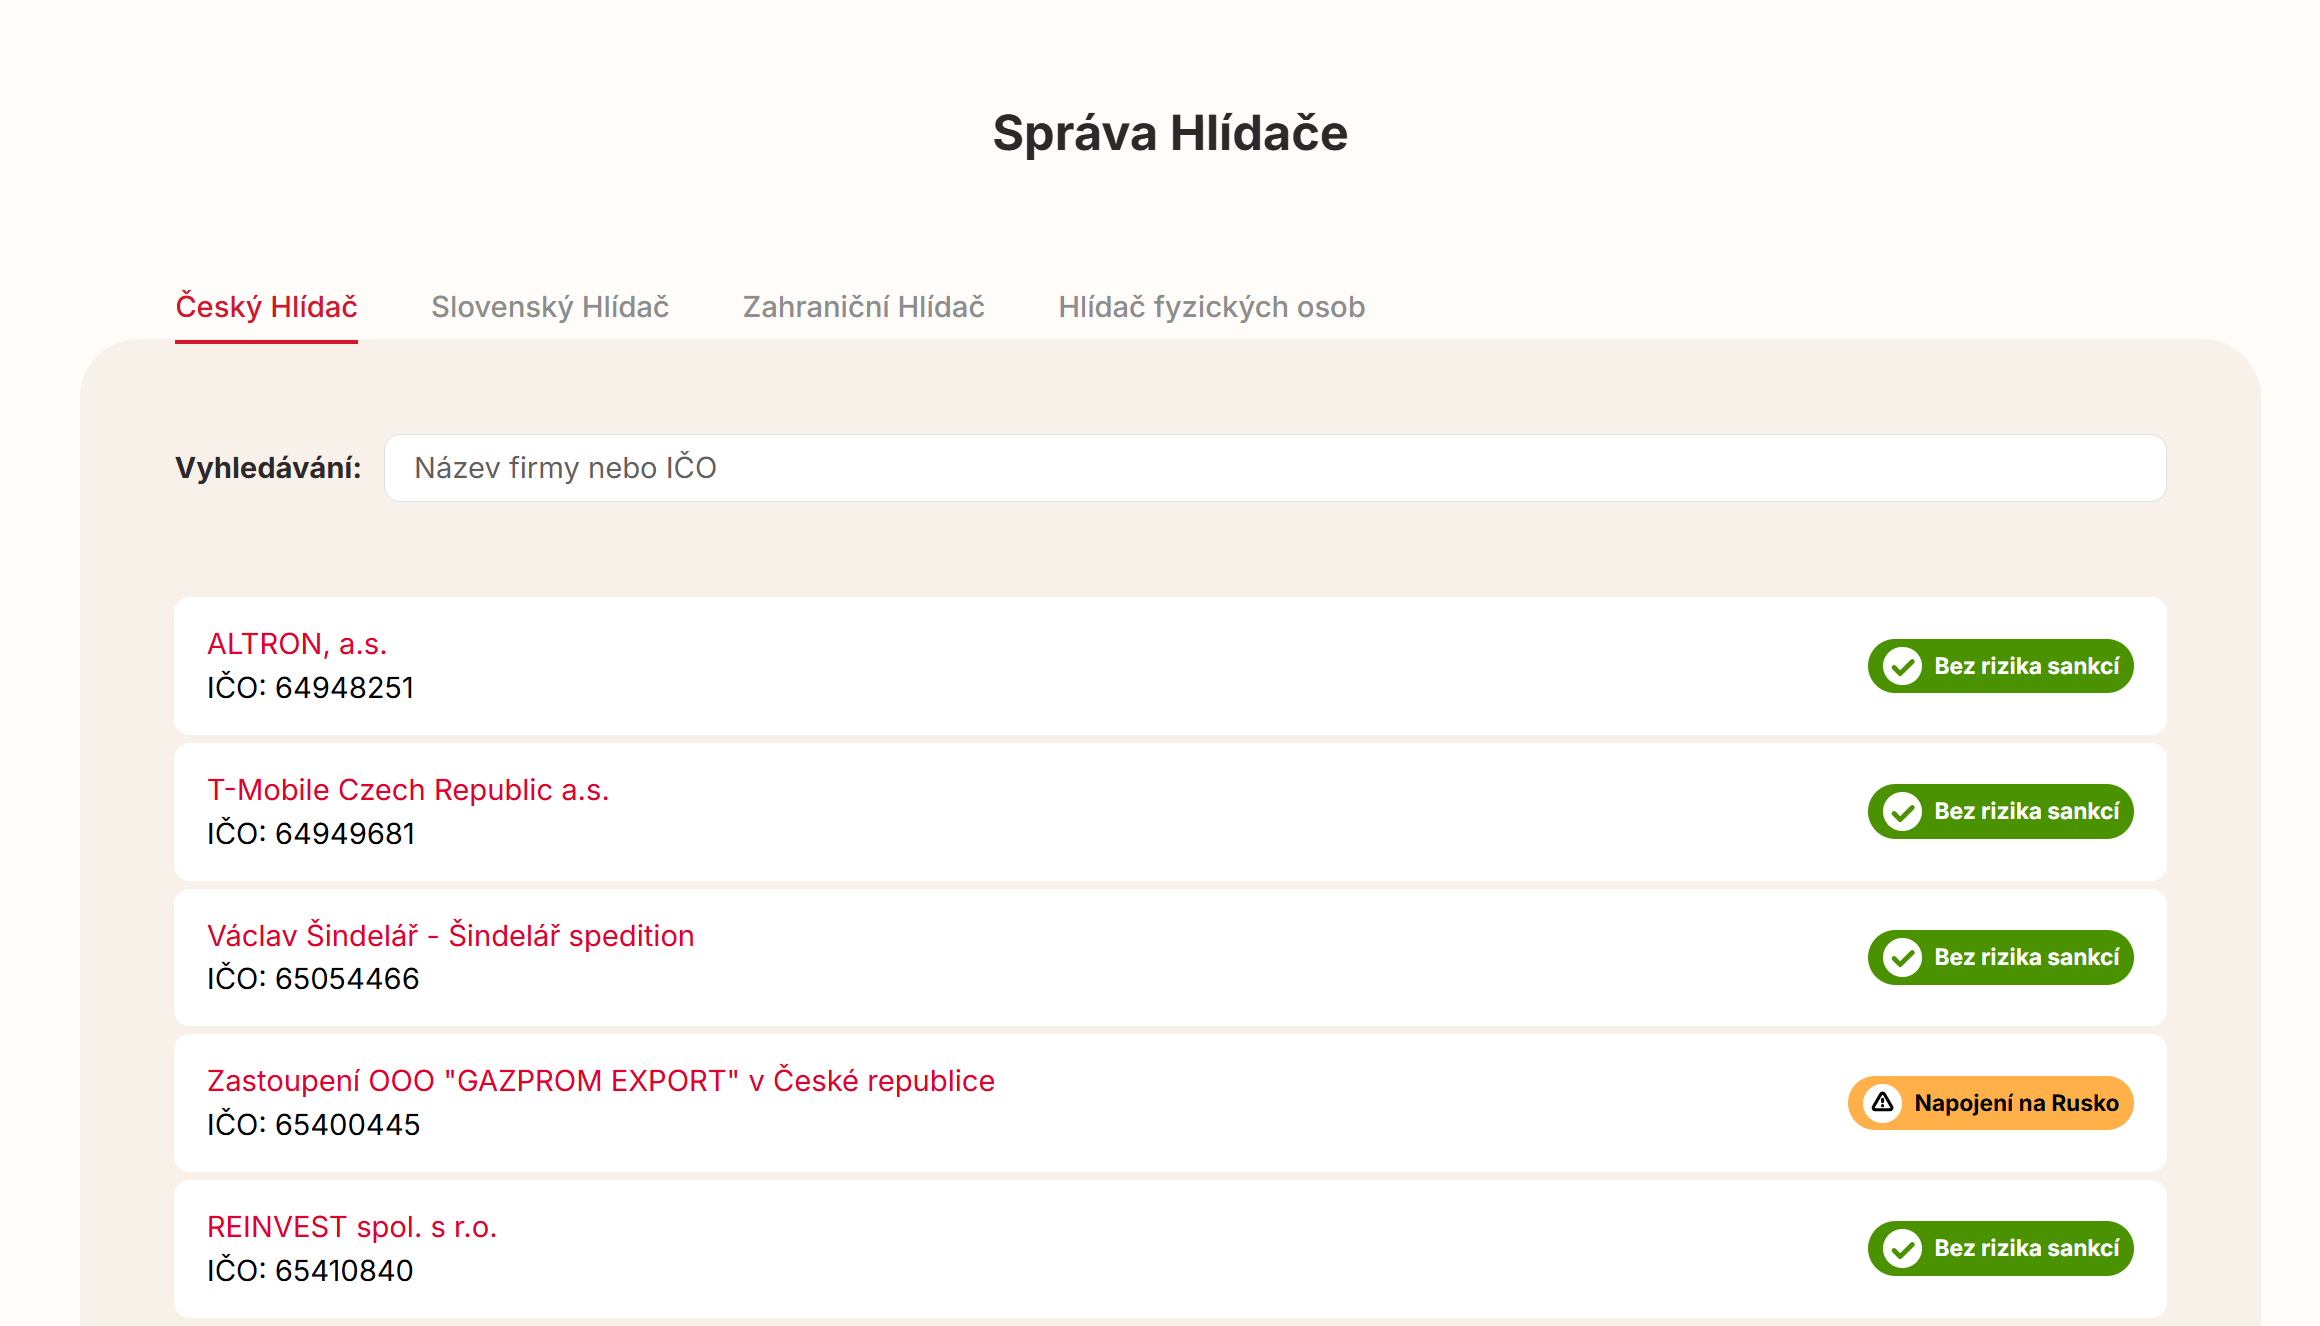Switch to Zahraniční Hlídač tab
Viewport: 2320px width, 1326px height.
(863, 307)
